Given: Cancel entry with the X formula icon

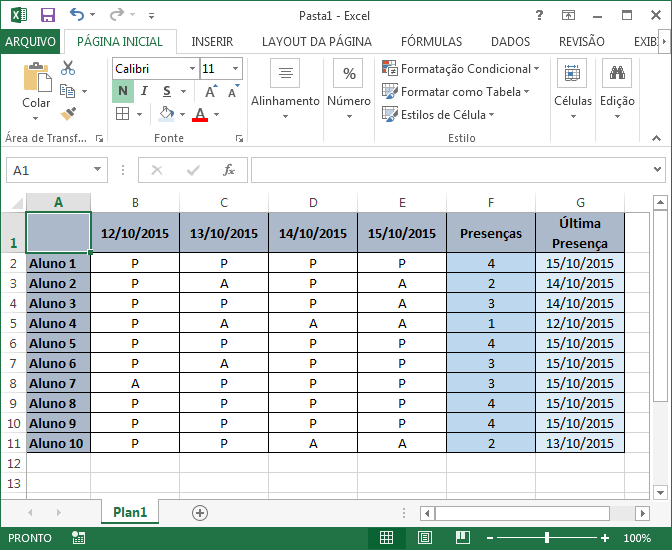Looking at the screenshot, I should pos(157,170).
